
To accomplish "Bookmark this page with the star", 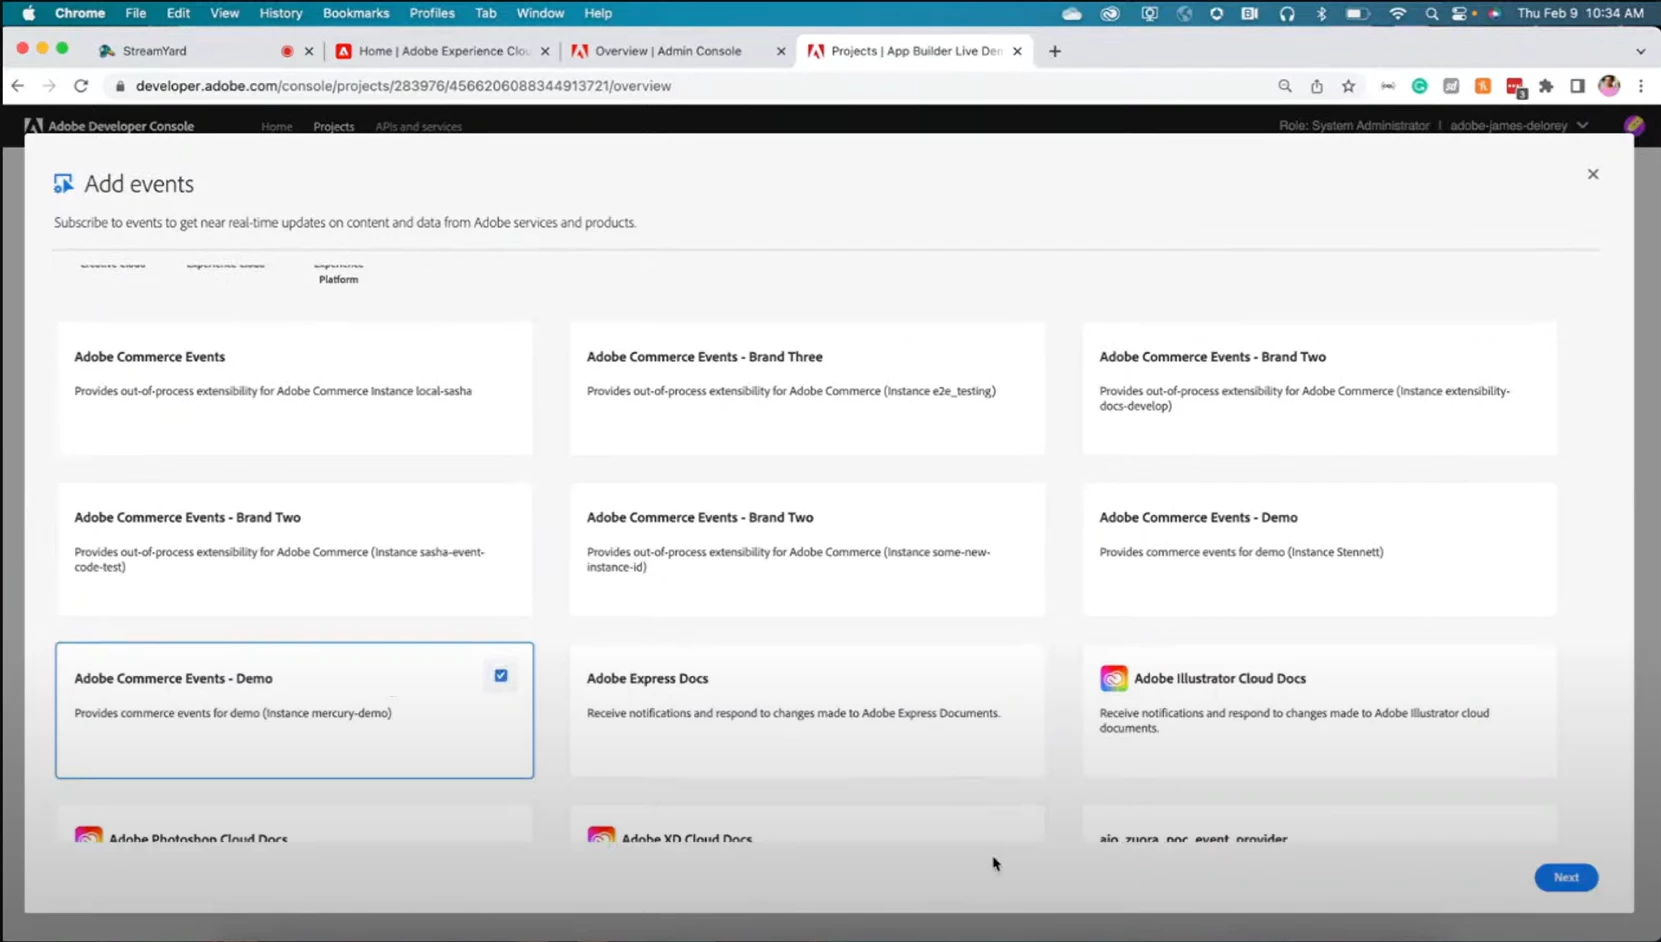I will pos(1349,86).
